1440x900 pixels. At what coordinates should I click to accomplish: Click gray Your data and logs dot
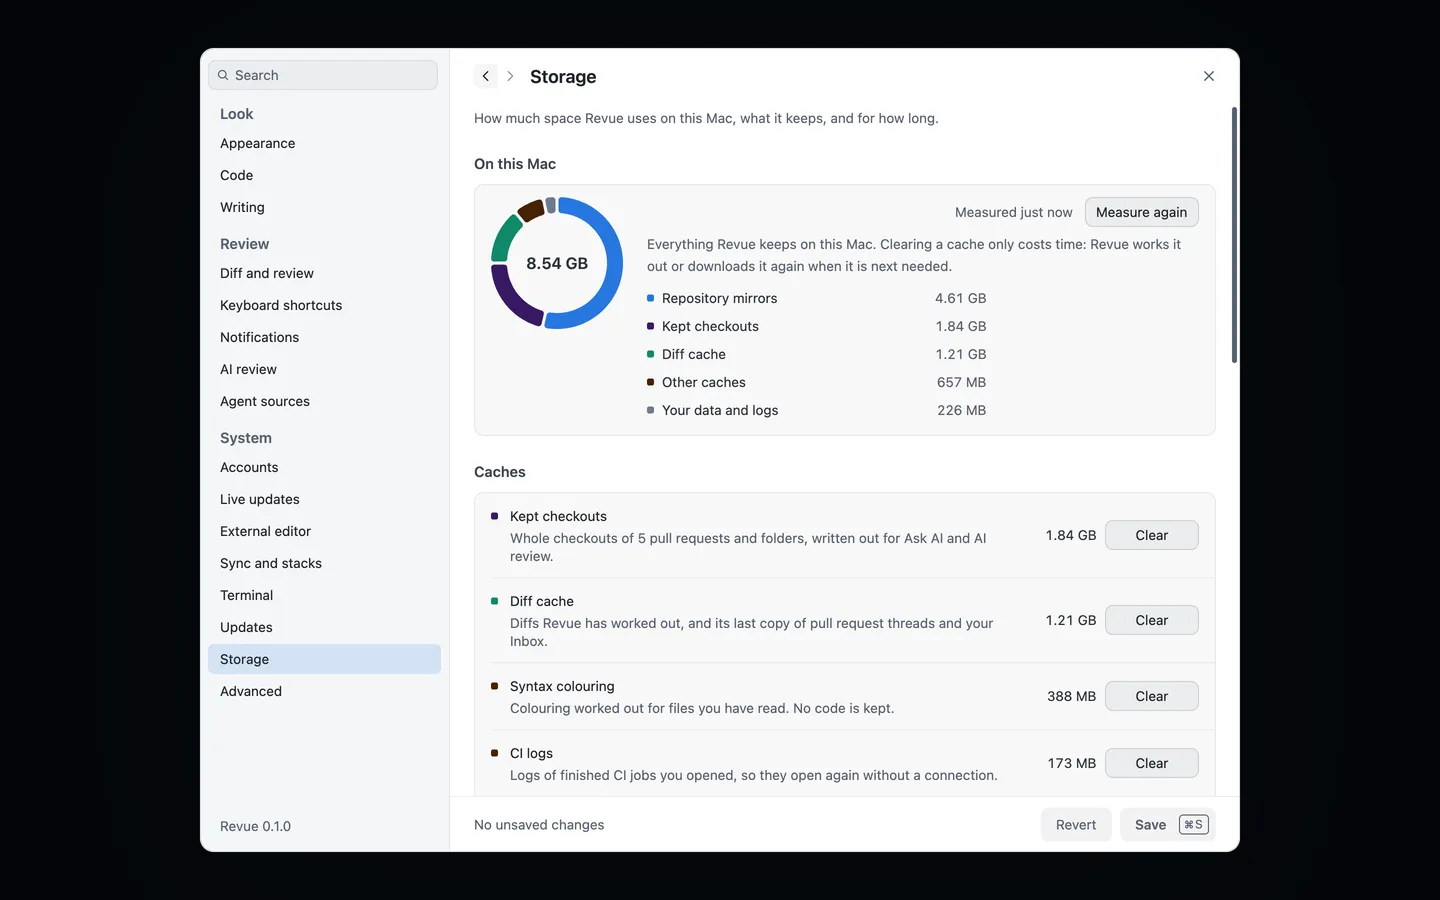(x=650, y=410)
